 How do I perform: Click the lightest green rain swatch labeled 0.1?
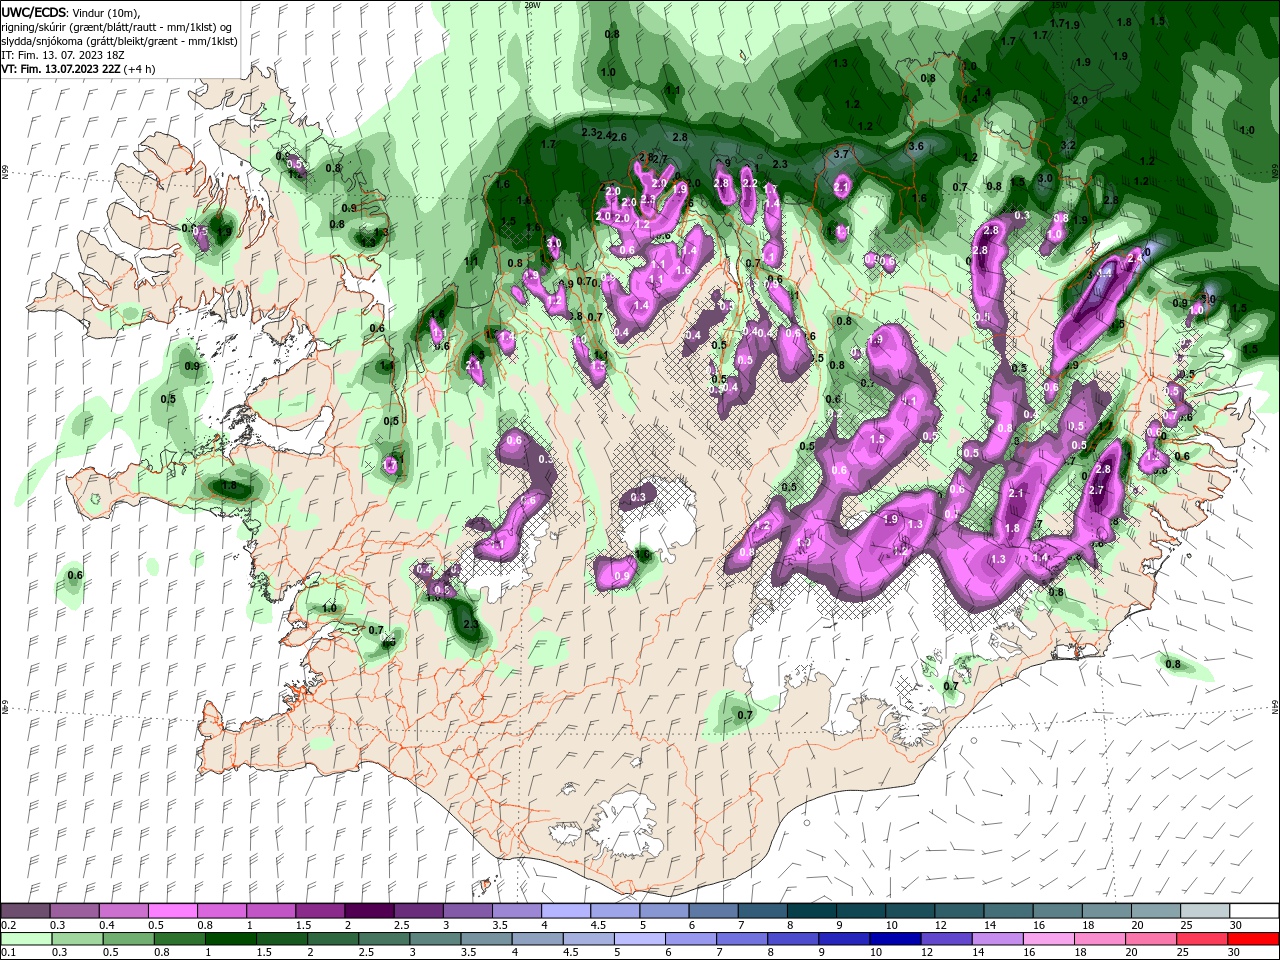[x=26, y=939]
